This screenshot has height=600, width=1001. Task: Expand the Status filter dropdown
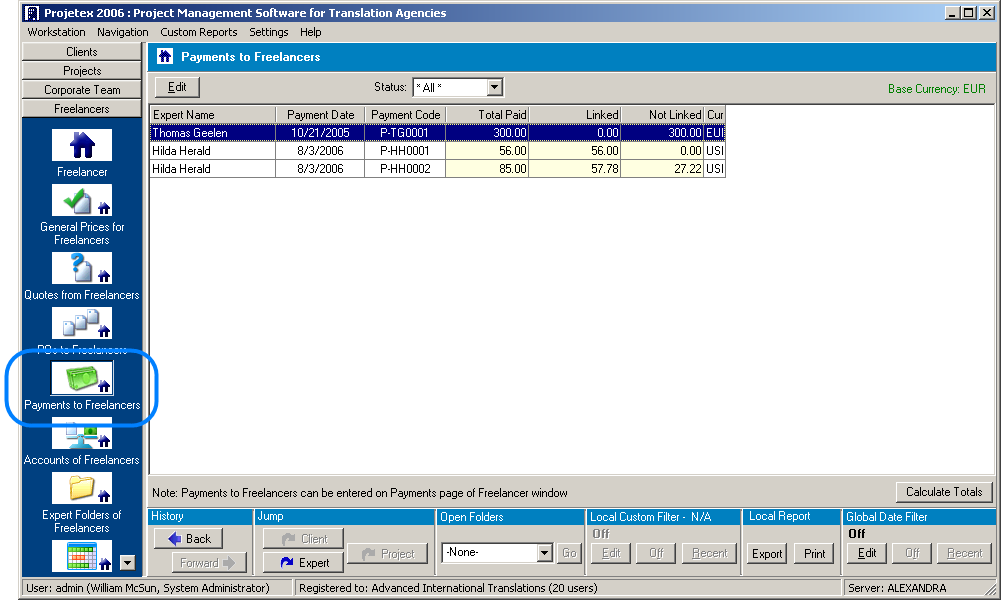pyautogui.click(x=494, y=88)
